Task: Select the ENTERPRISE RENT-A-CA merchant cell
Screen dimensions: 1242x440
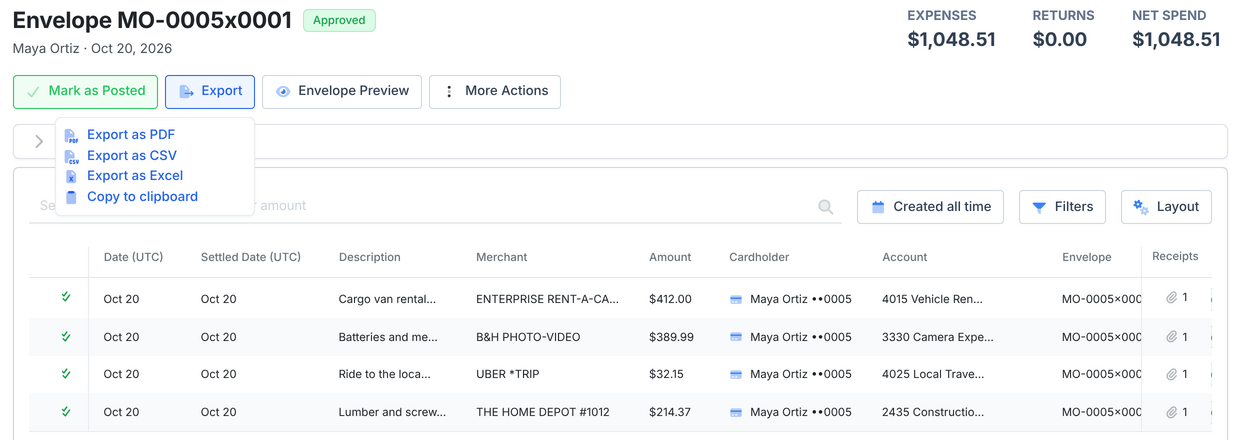Action: (547, 299)
